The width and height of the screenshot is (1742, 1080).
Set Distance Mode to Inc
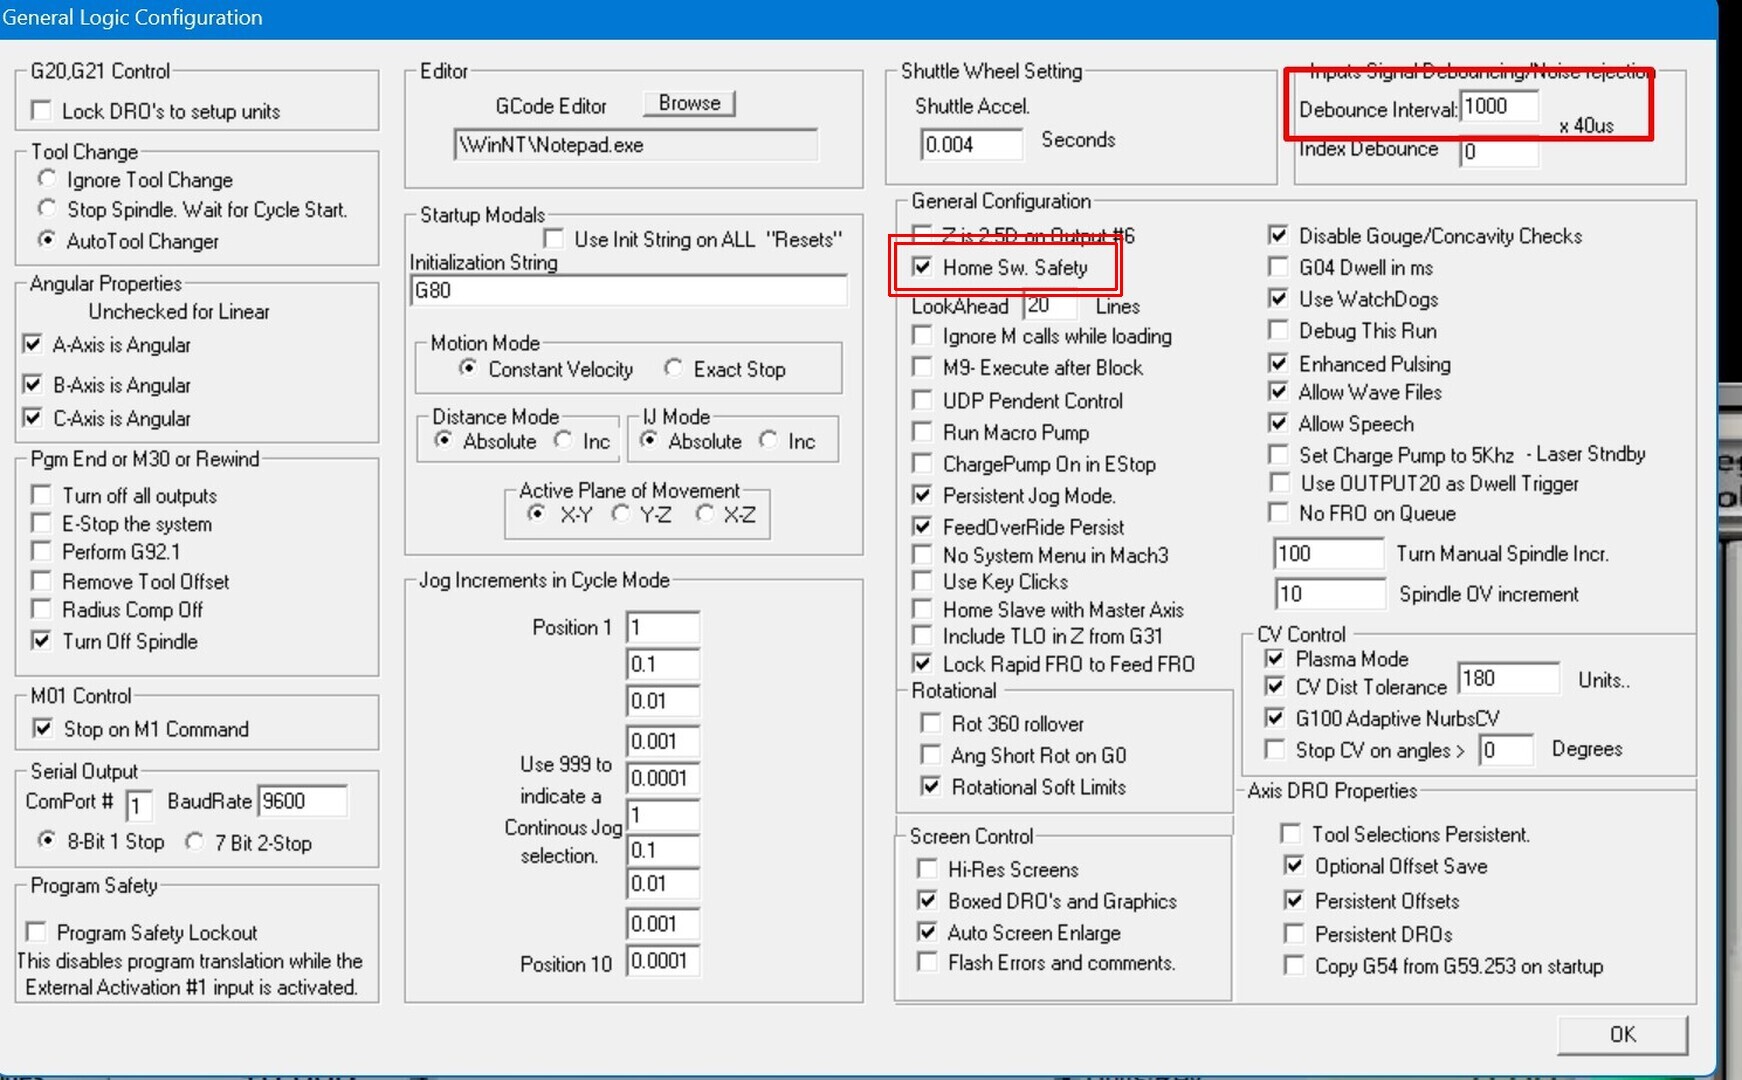tap(565, 441)
